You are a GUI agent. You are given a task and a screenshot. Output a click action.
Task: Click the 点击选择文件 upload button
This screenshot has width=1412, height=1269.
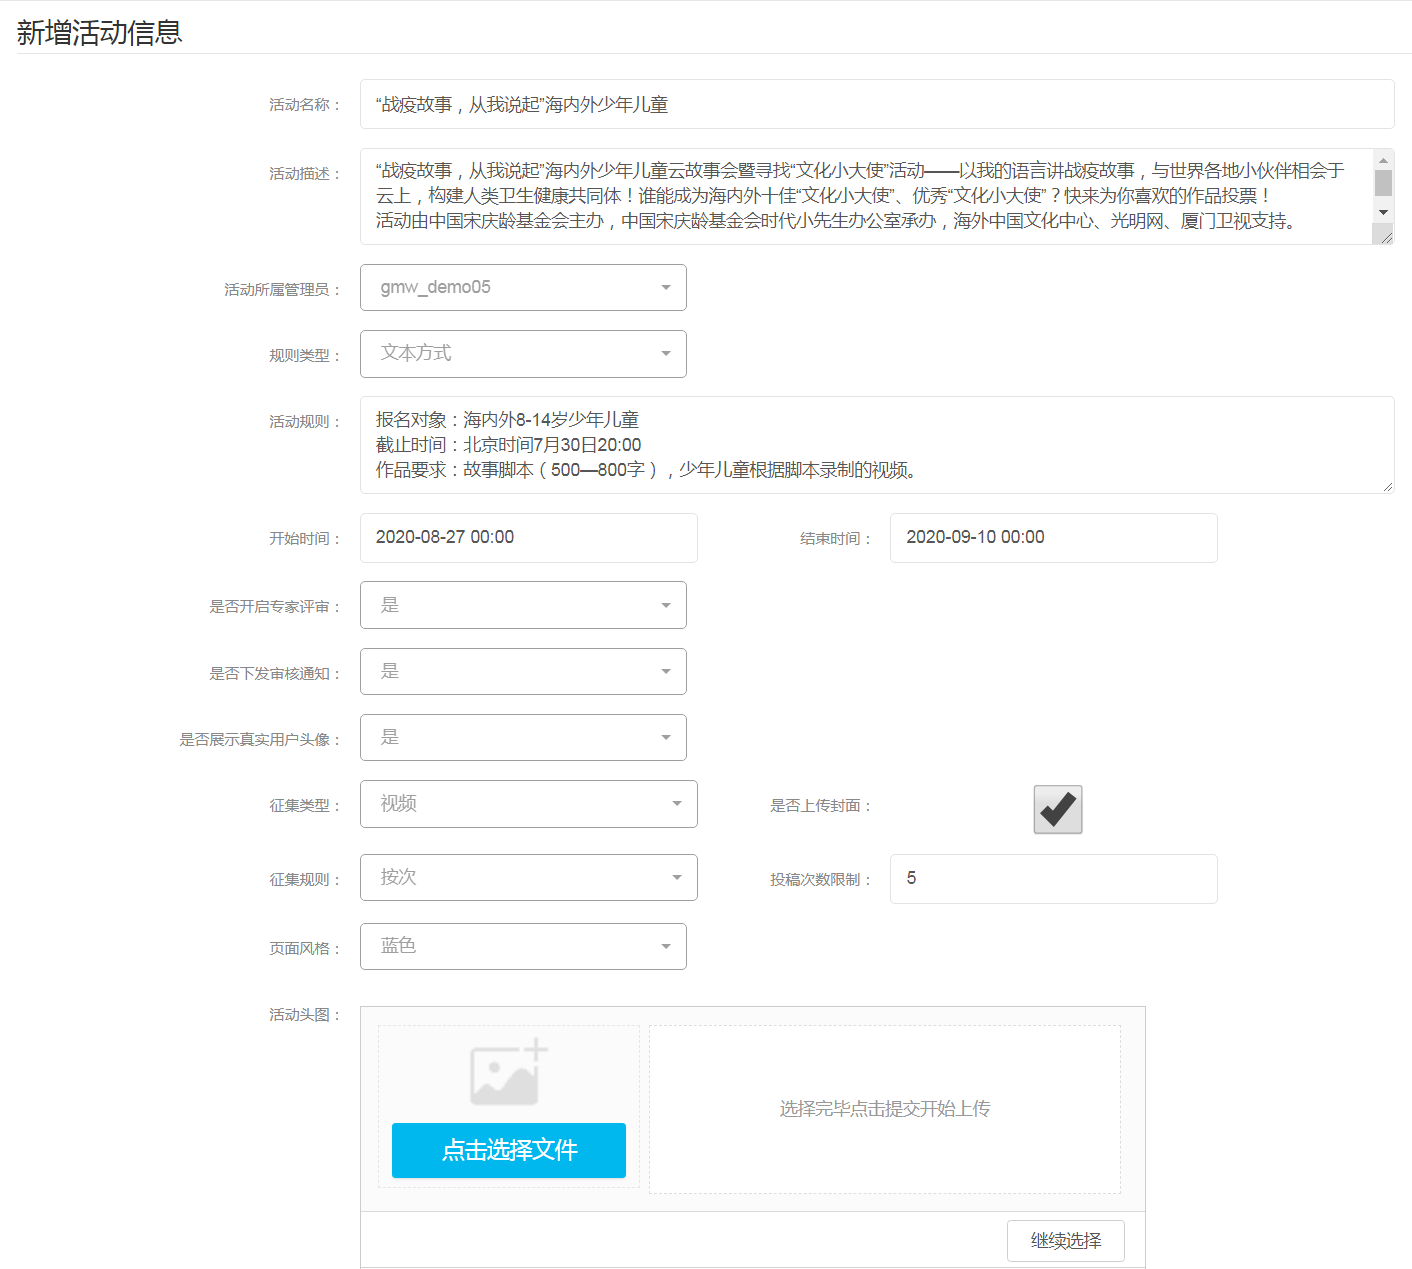click(509, 1150)
